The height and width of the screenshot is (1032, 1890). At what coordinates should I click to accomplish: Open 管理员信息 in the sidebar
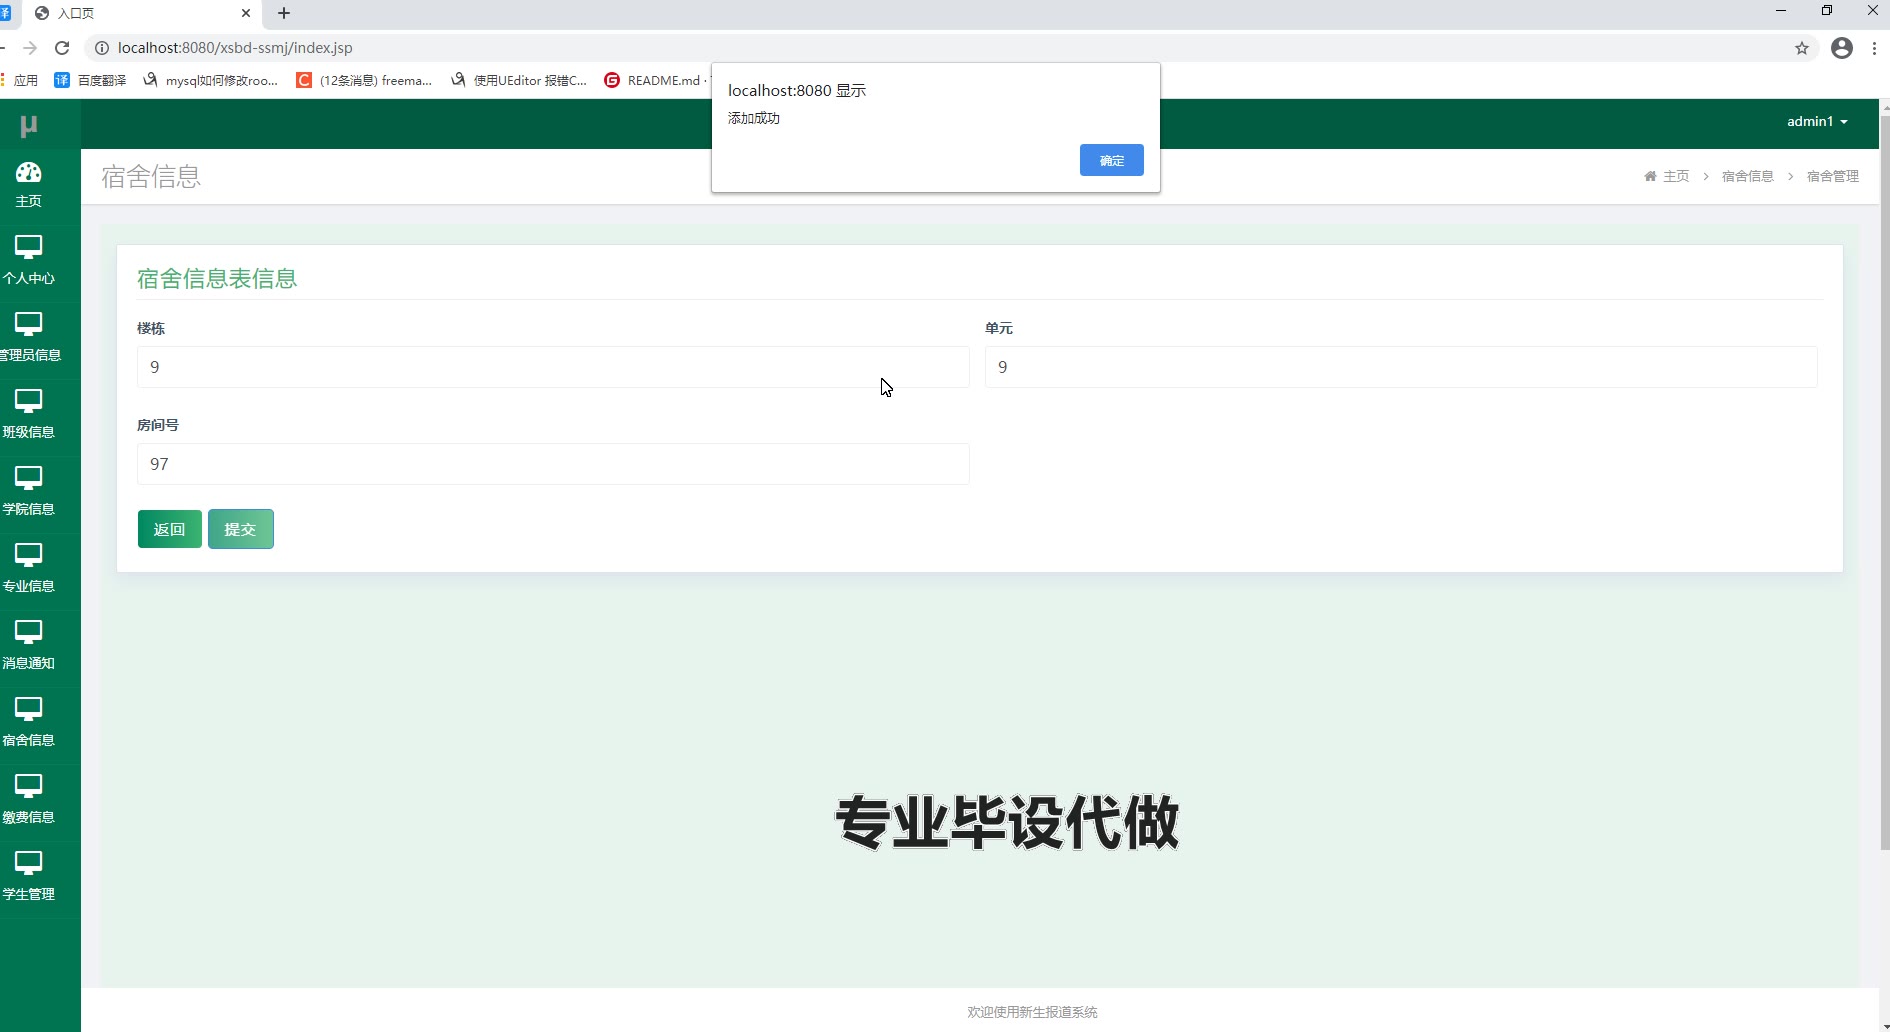pos(28,338)
